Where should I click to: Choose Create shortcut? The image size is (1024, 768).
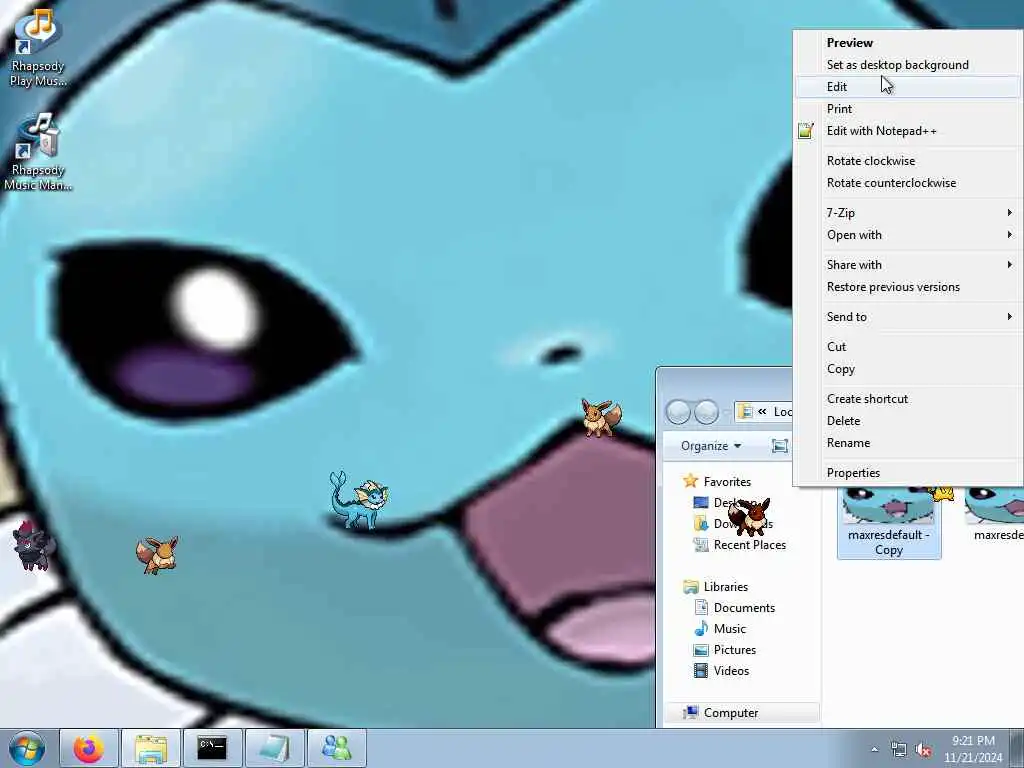tap(908, 399)
